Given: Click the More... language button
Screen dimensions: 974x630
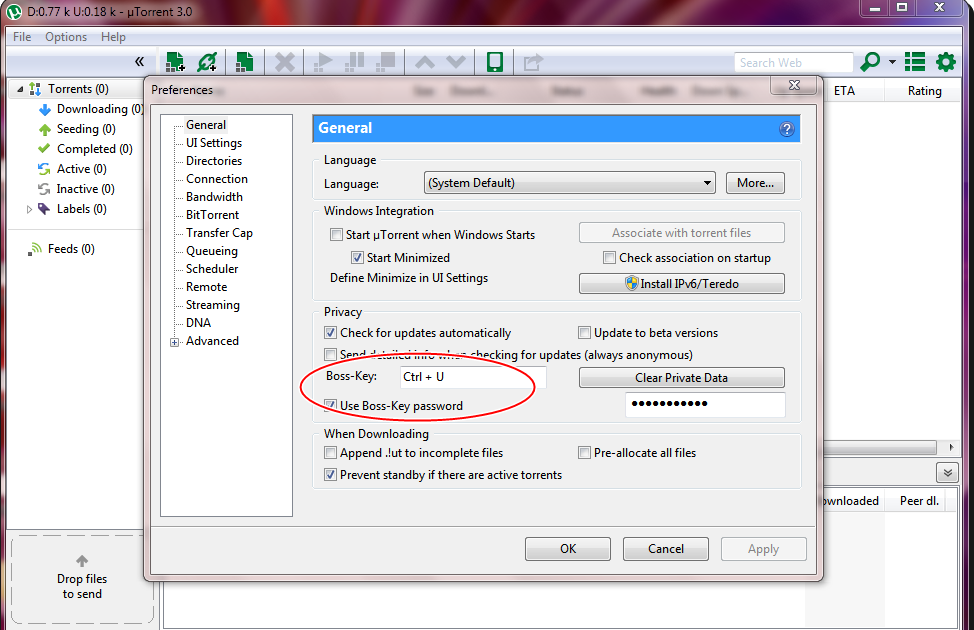Looking at the screenshot, I should click(755, 183).
